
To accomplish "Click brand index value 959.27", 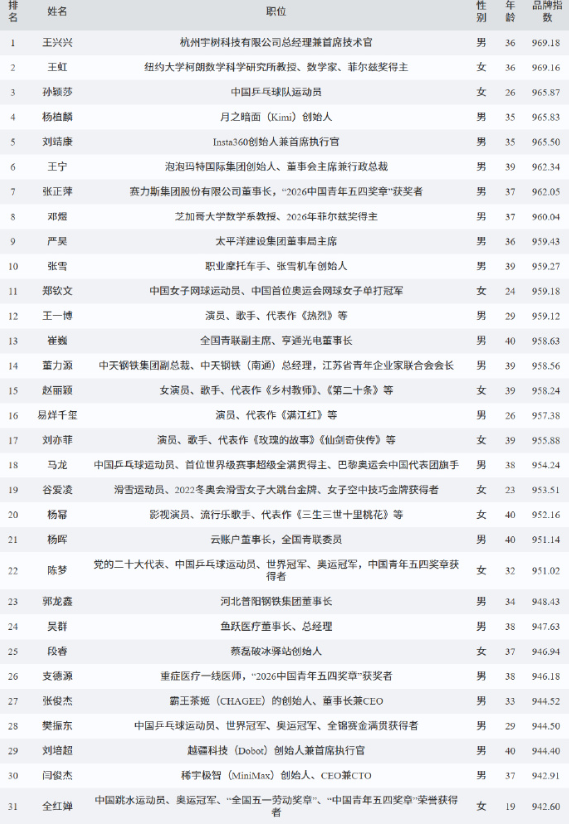I will click(x=546, y=266).
